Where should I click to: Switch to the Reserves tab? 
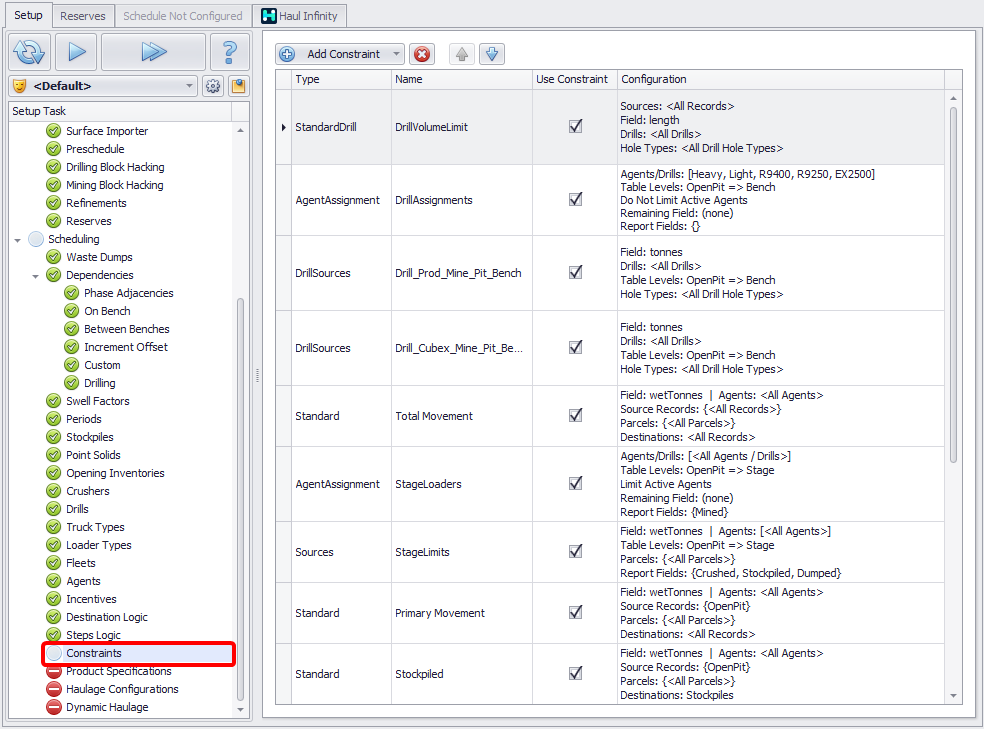click(82, 16)
